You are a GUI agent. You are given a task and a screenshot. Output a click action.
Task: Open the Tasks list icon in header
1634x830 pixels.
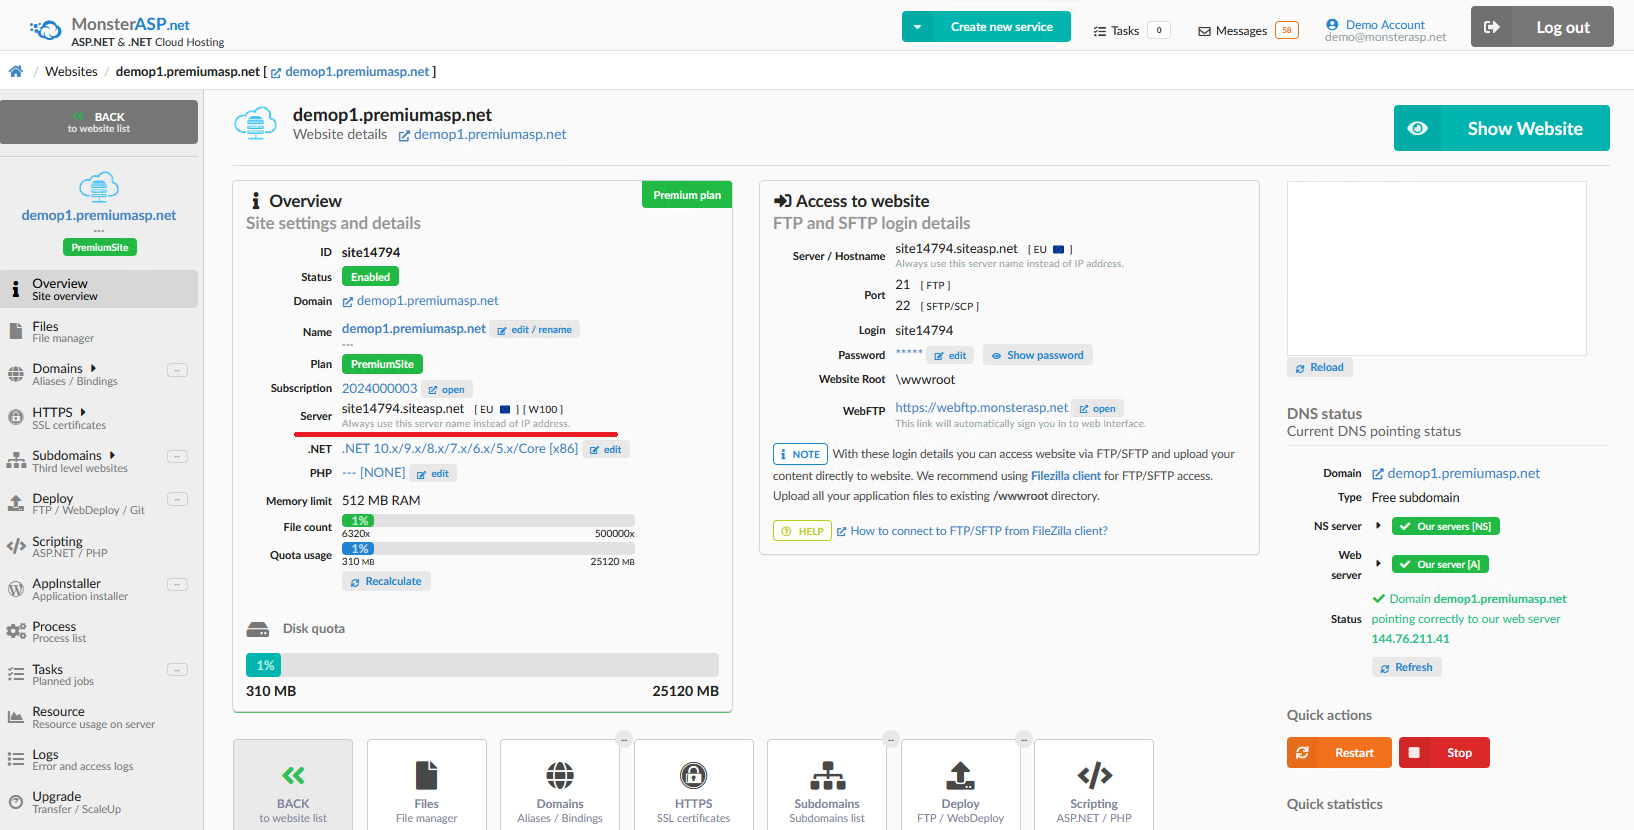click(1100, 31)
